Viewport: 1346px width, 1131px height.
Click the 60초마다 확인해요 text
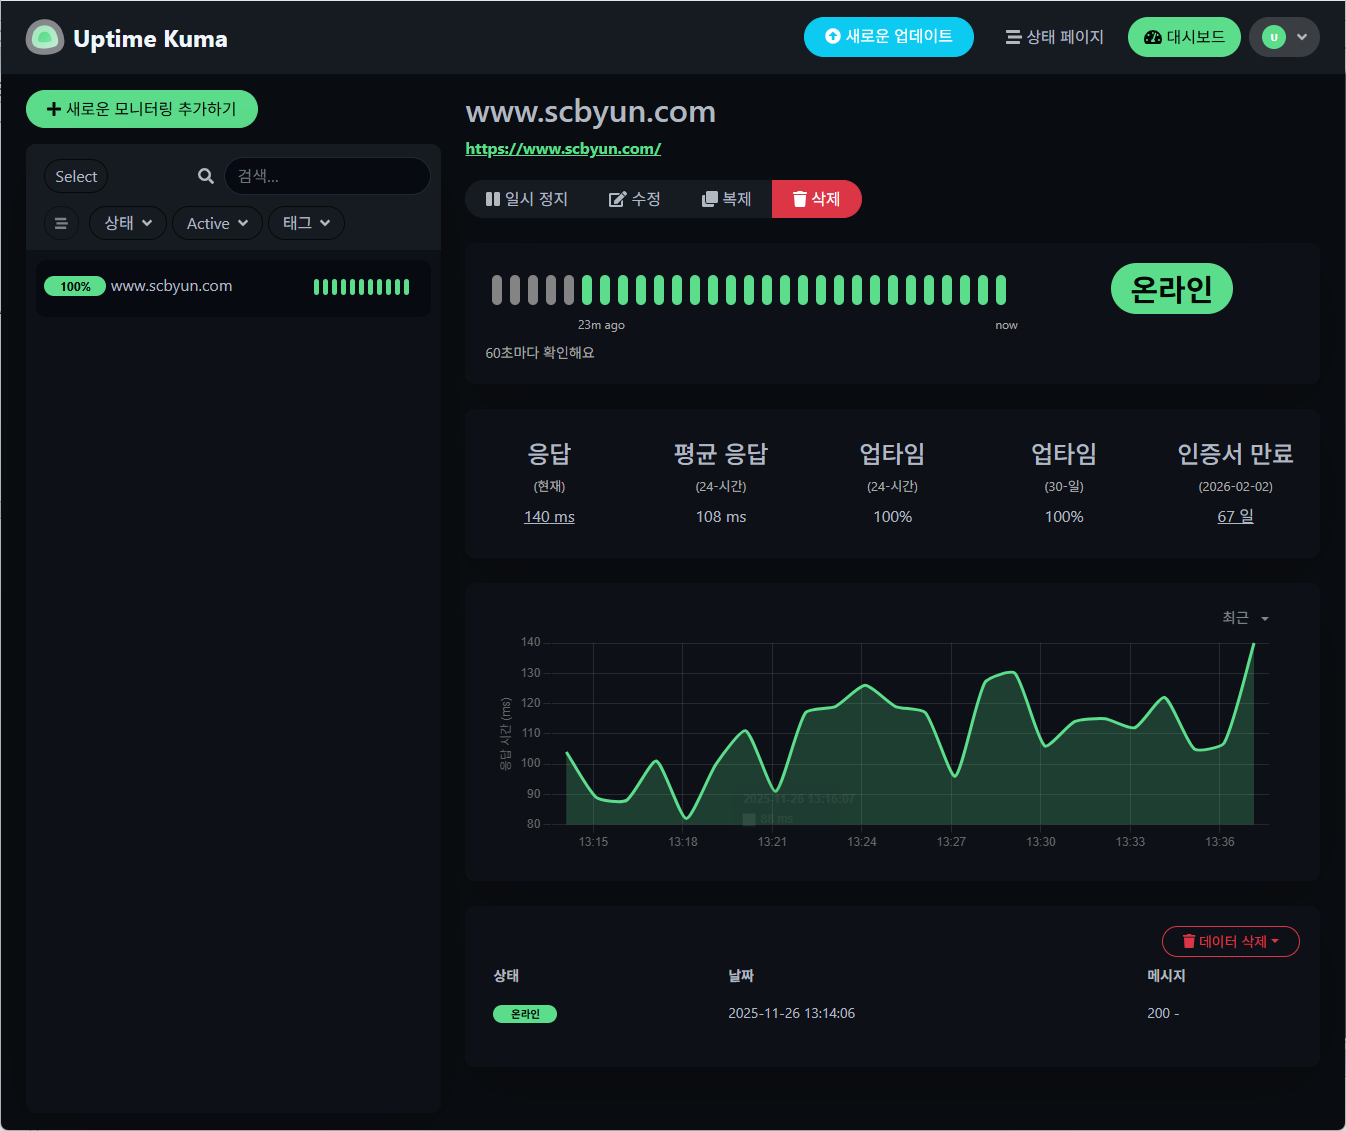click(x=540, y=353)
